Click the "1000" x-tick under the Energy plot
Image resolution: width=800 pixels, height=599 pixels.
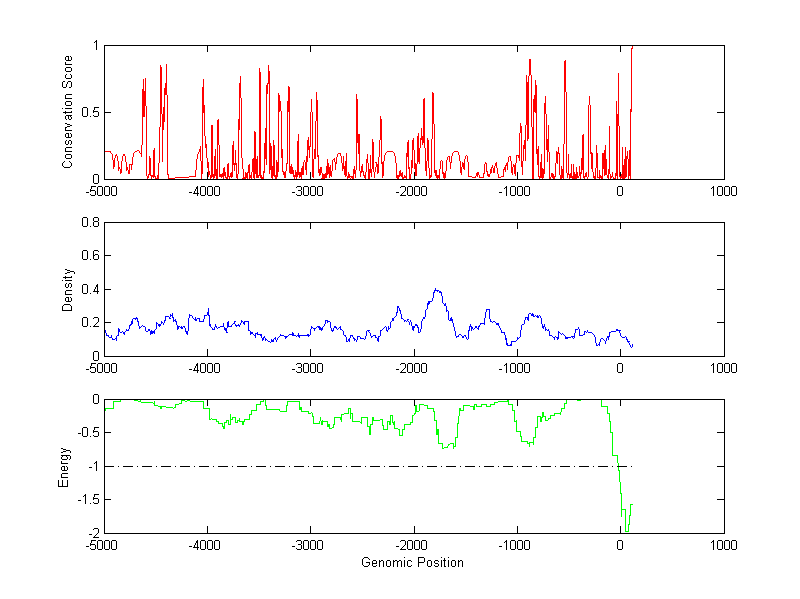click(723, 545)
